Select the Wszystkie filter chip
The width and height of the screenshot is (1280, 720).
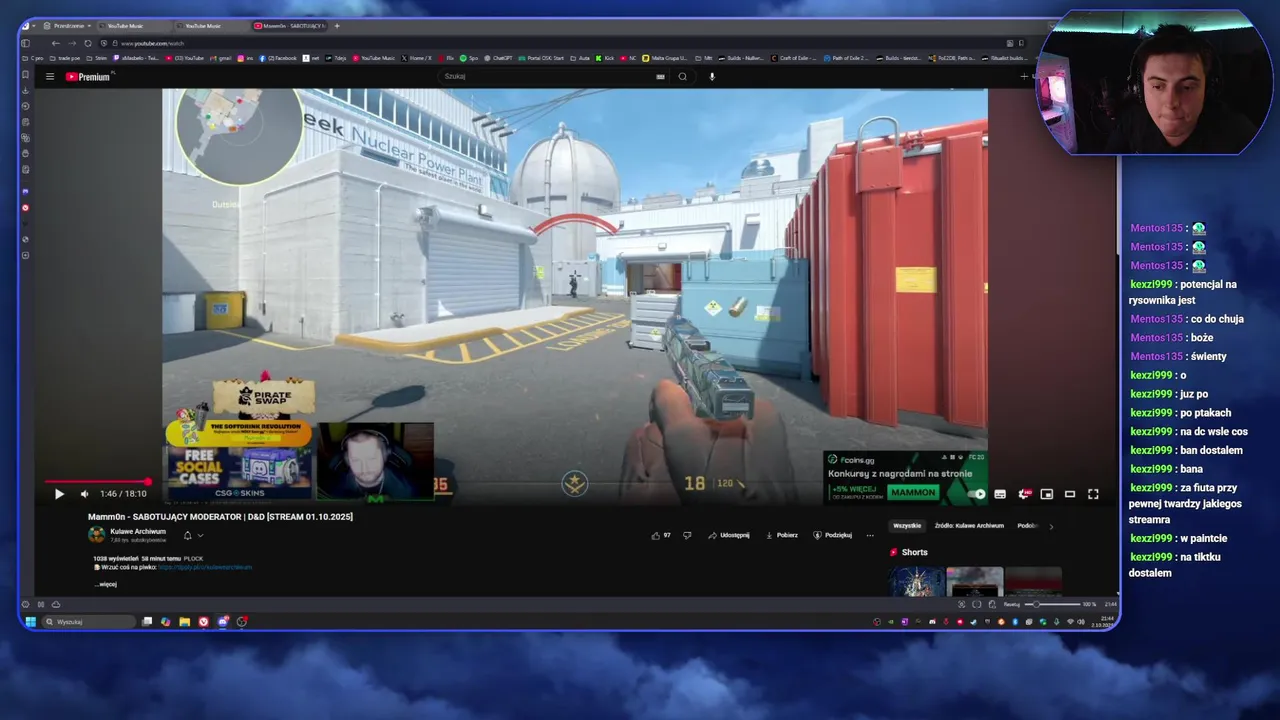pyautogui.click(x=907, y=525)
